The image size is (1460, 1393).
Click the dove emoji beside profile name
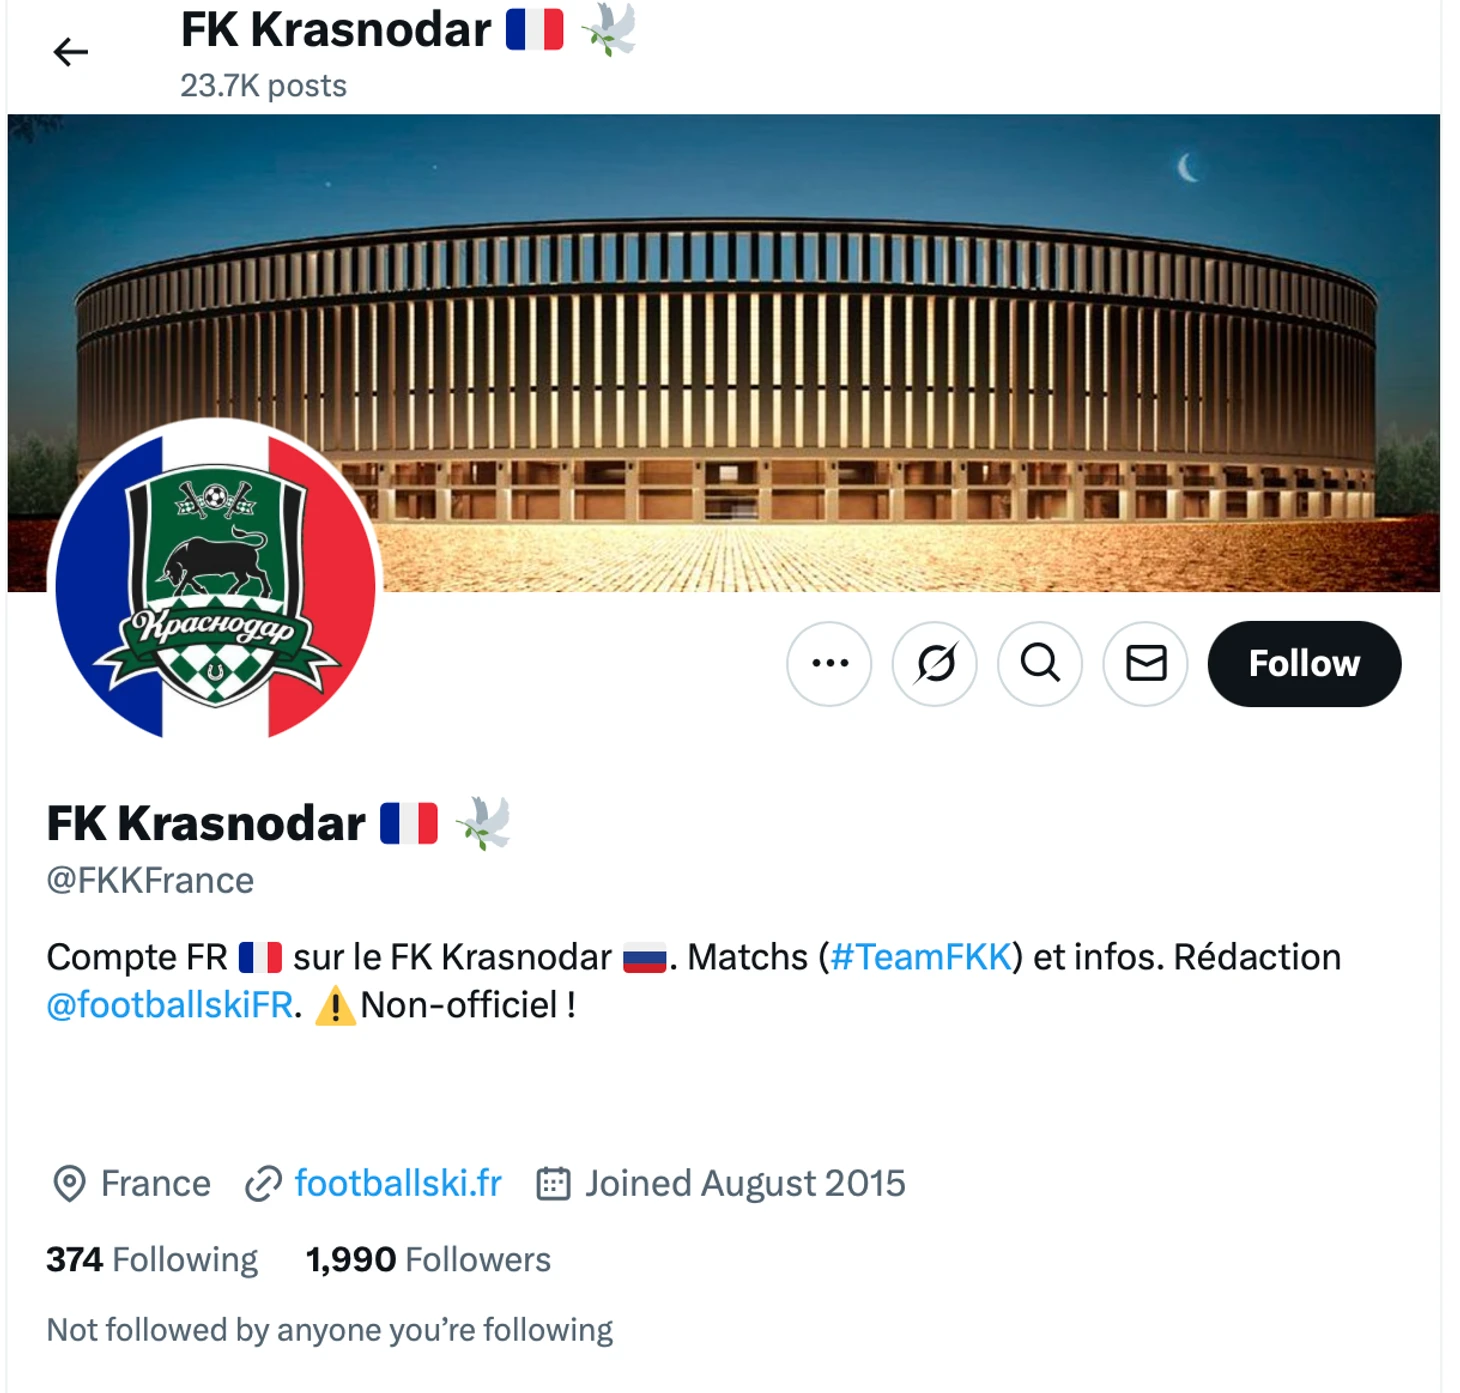[484, 823]
